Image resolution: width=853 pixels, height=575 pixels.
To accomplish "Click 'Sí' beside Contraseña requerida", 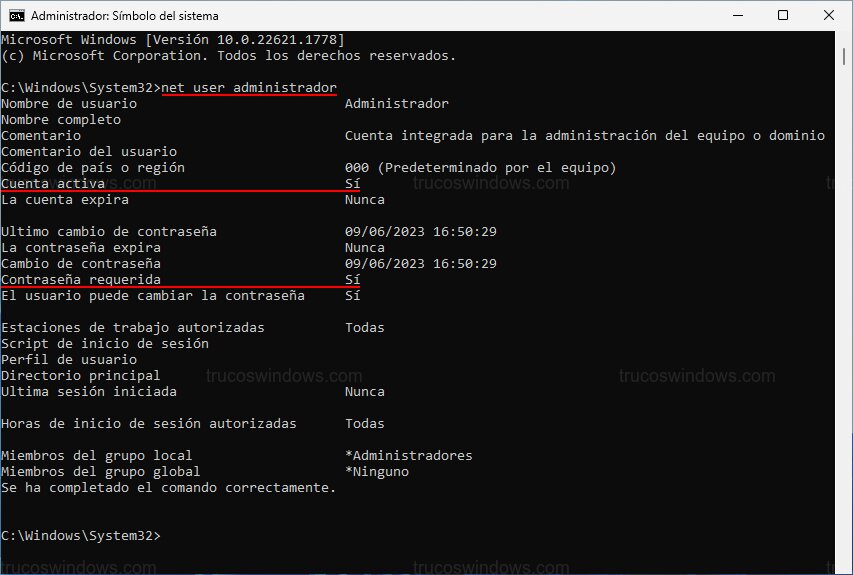I will pos(353,280).
